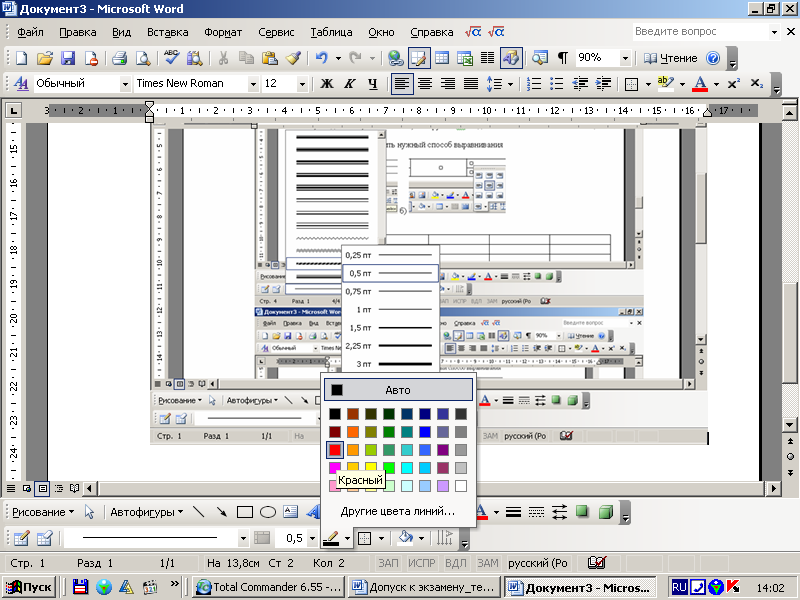This screenshot has height=600, width=800.
Task: Expand Автофигуры menu
Action: (147, 512)
